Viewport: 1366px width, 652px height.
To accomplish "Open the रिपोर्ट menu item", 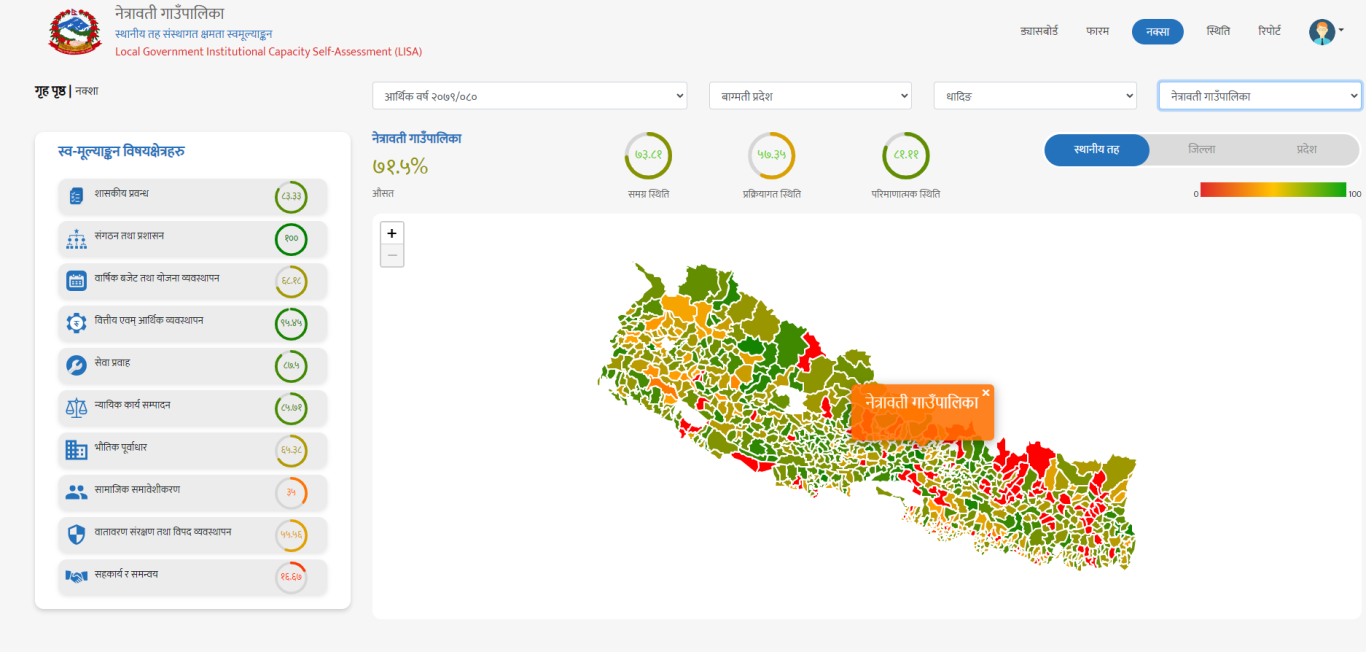I will (1276, 31).
